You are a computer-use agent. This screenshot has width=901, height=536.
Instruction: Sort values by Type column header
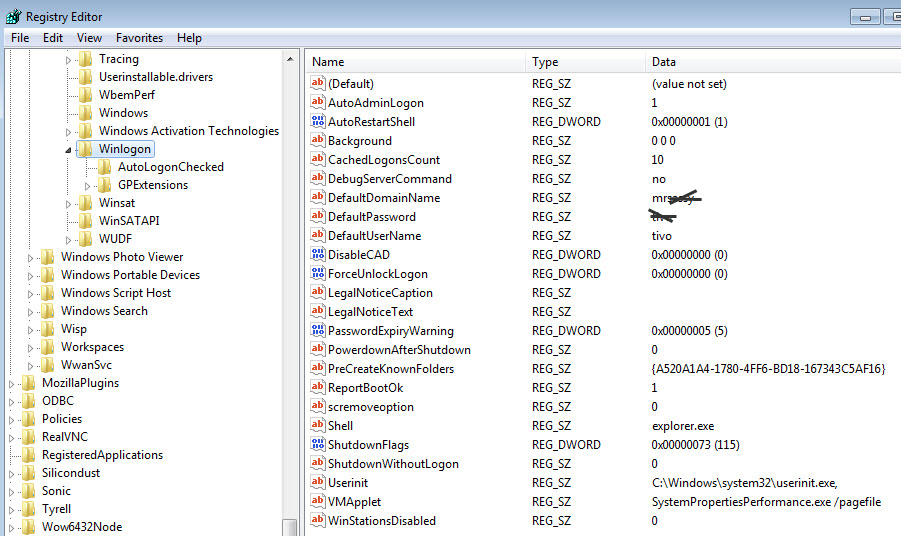[586, 61]
